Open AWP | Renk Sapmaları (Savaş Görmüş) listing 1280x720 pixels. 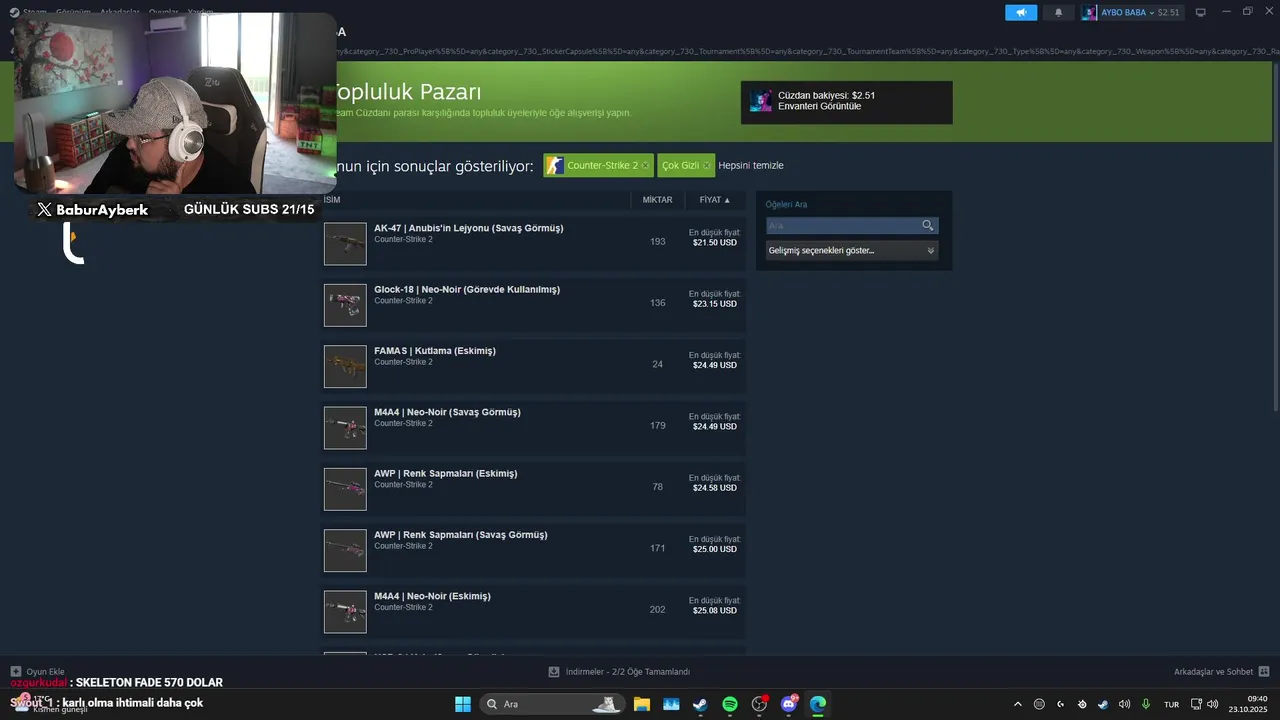(461, 535)
